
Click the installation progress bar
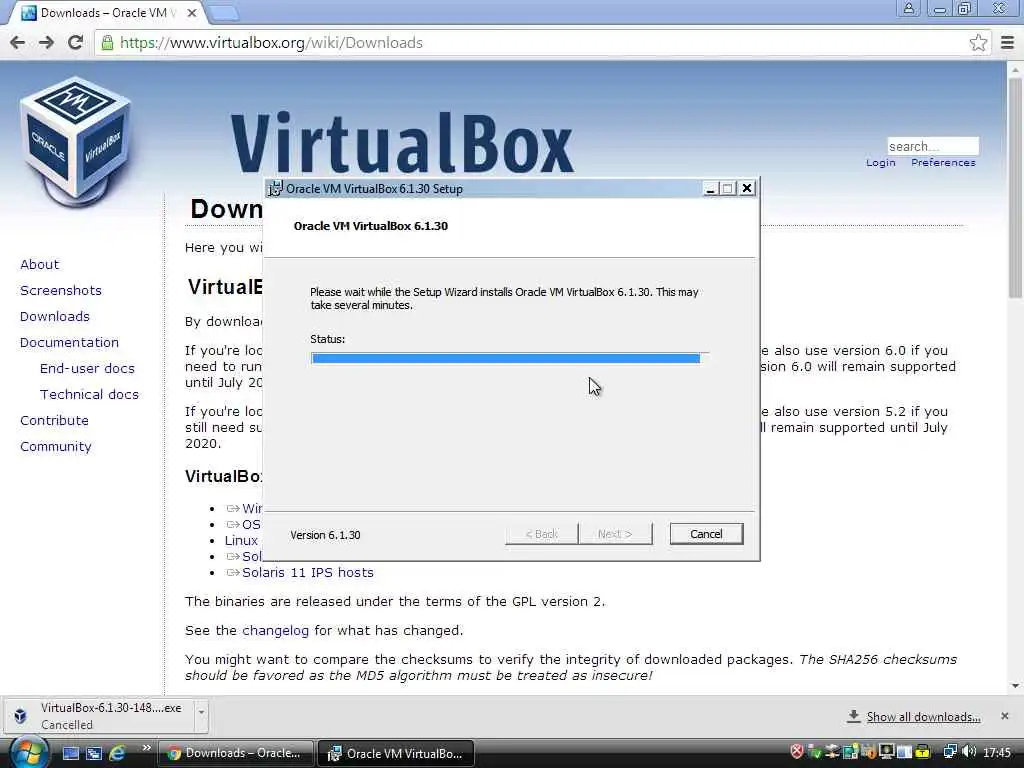pyautogui.click(x=509, y=358)
